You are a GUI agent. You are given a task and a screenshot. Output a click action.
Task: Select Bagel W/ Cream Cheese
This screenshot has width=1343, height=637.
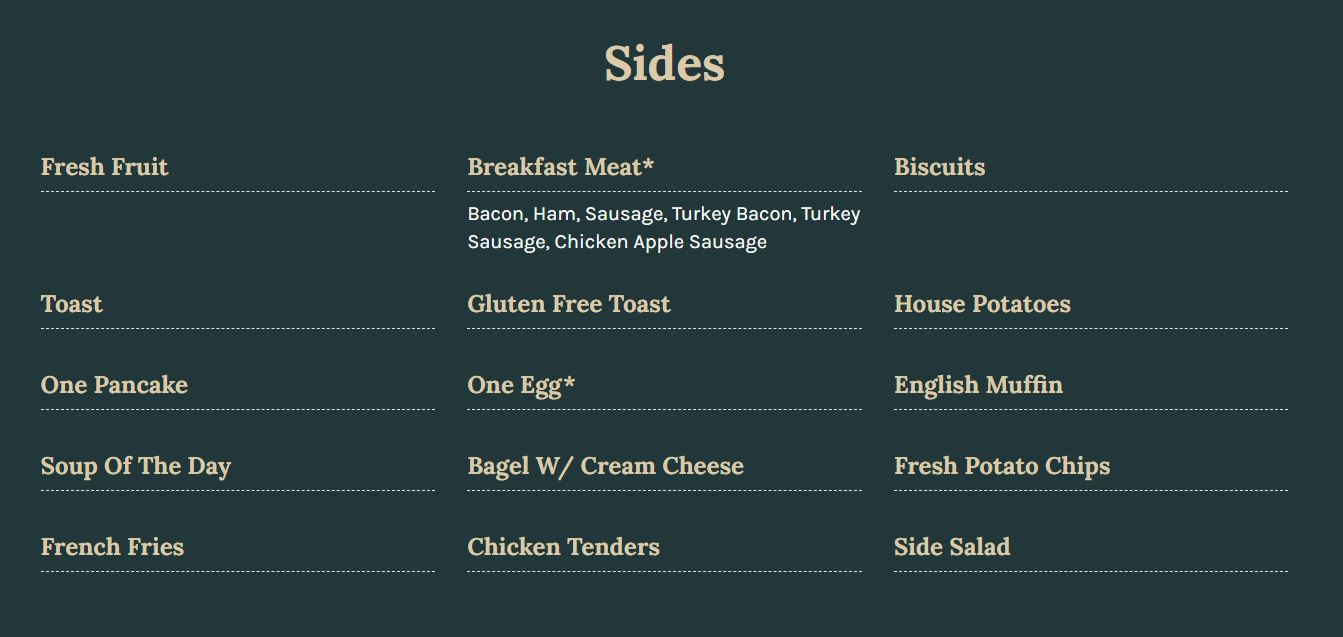[x=605, y=466]
